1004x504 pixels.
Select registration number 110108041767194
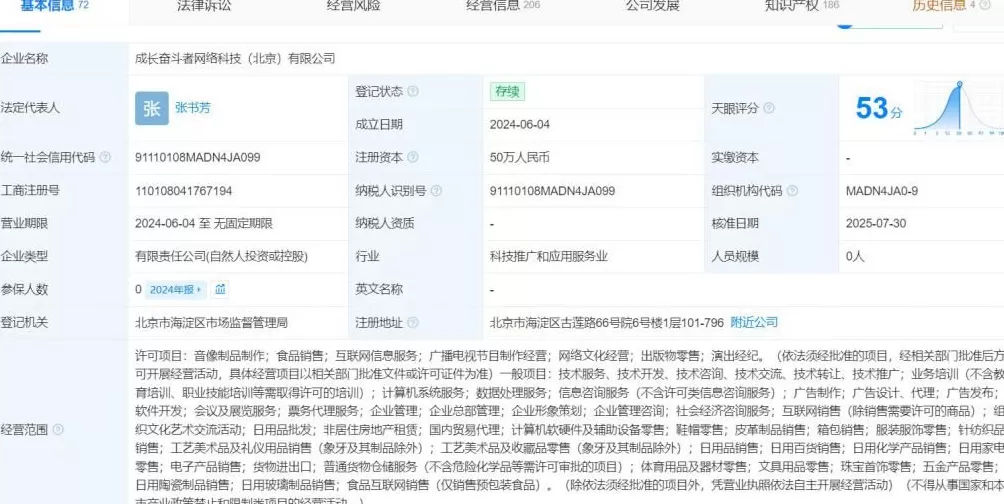click(x=184, y=191)
